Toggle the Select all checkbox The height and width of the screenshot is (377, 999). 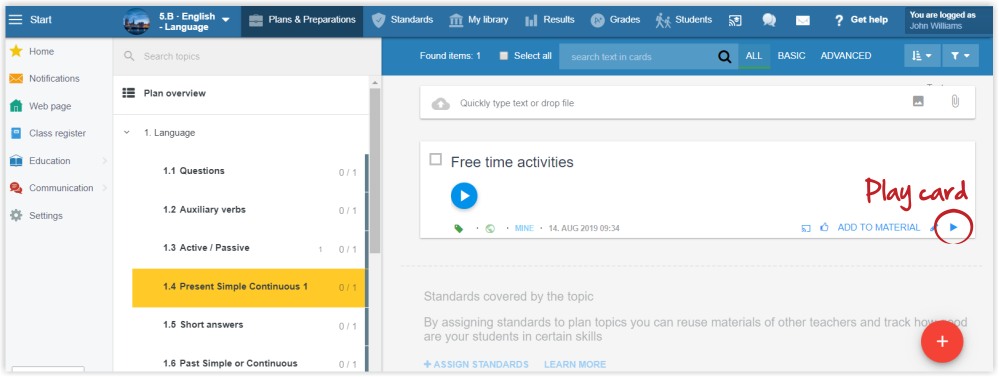coord(504,56)
